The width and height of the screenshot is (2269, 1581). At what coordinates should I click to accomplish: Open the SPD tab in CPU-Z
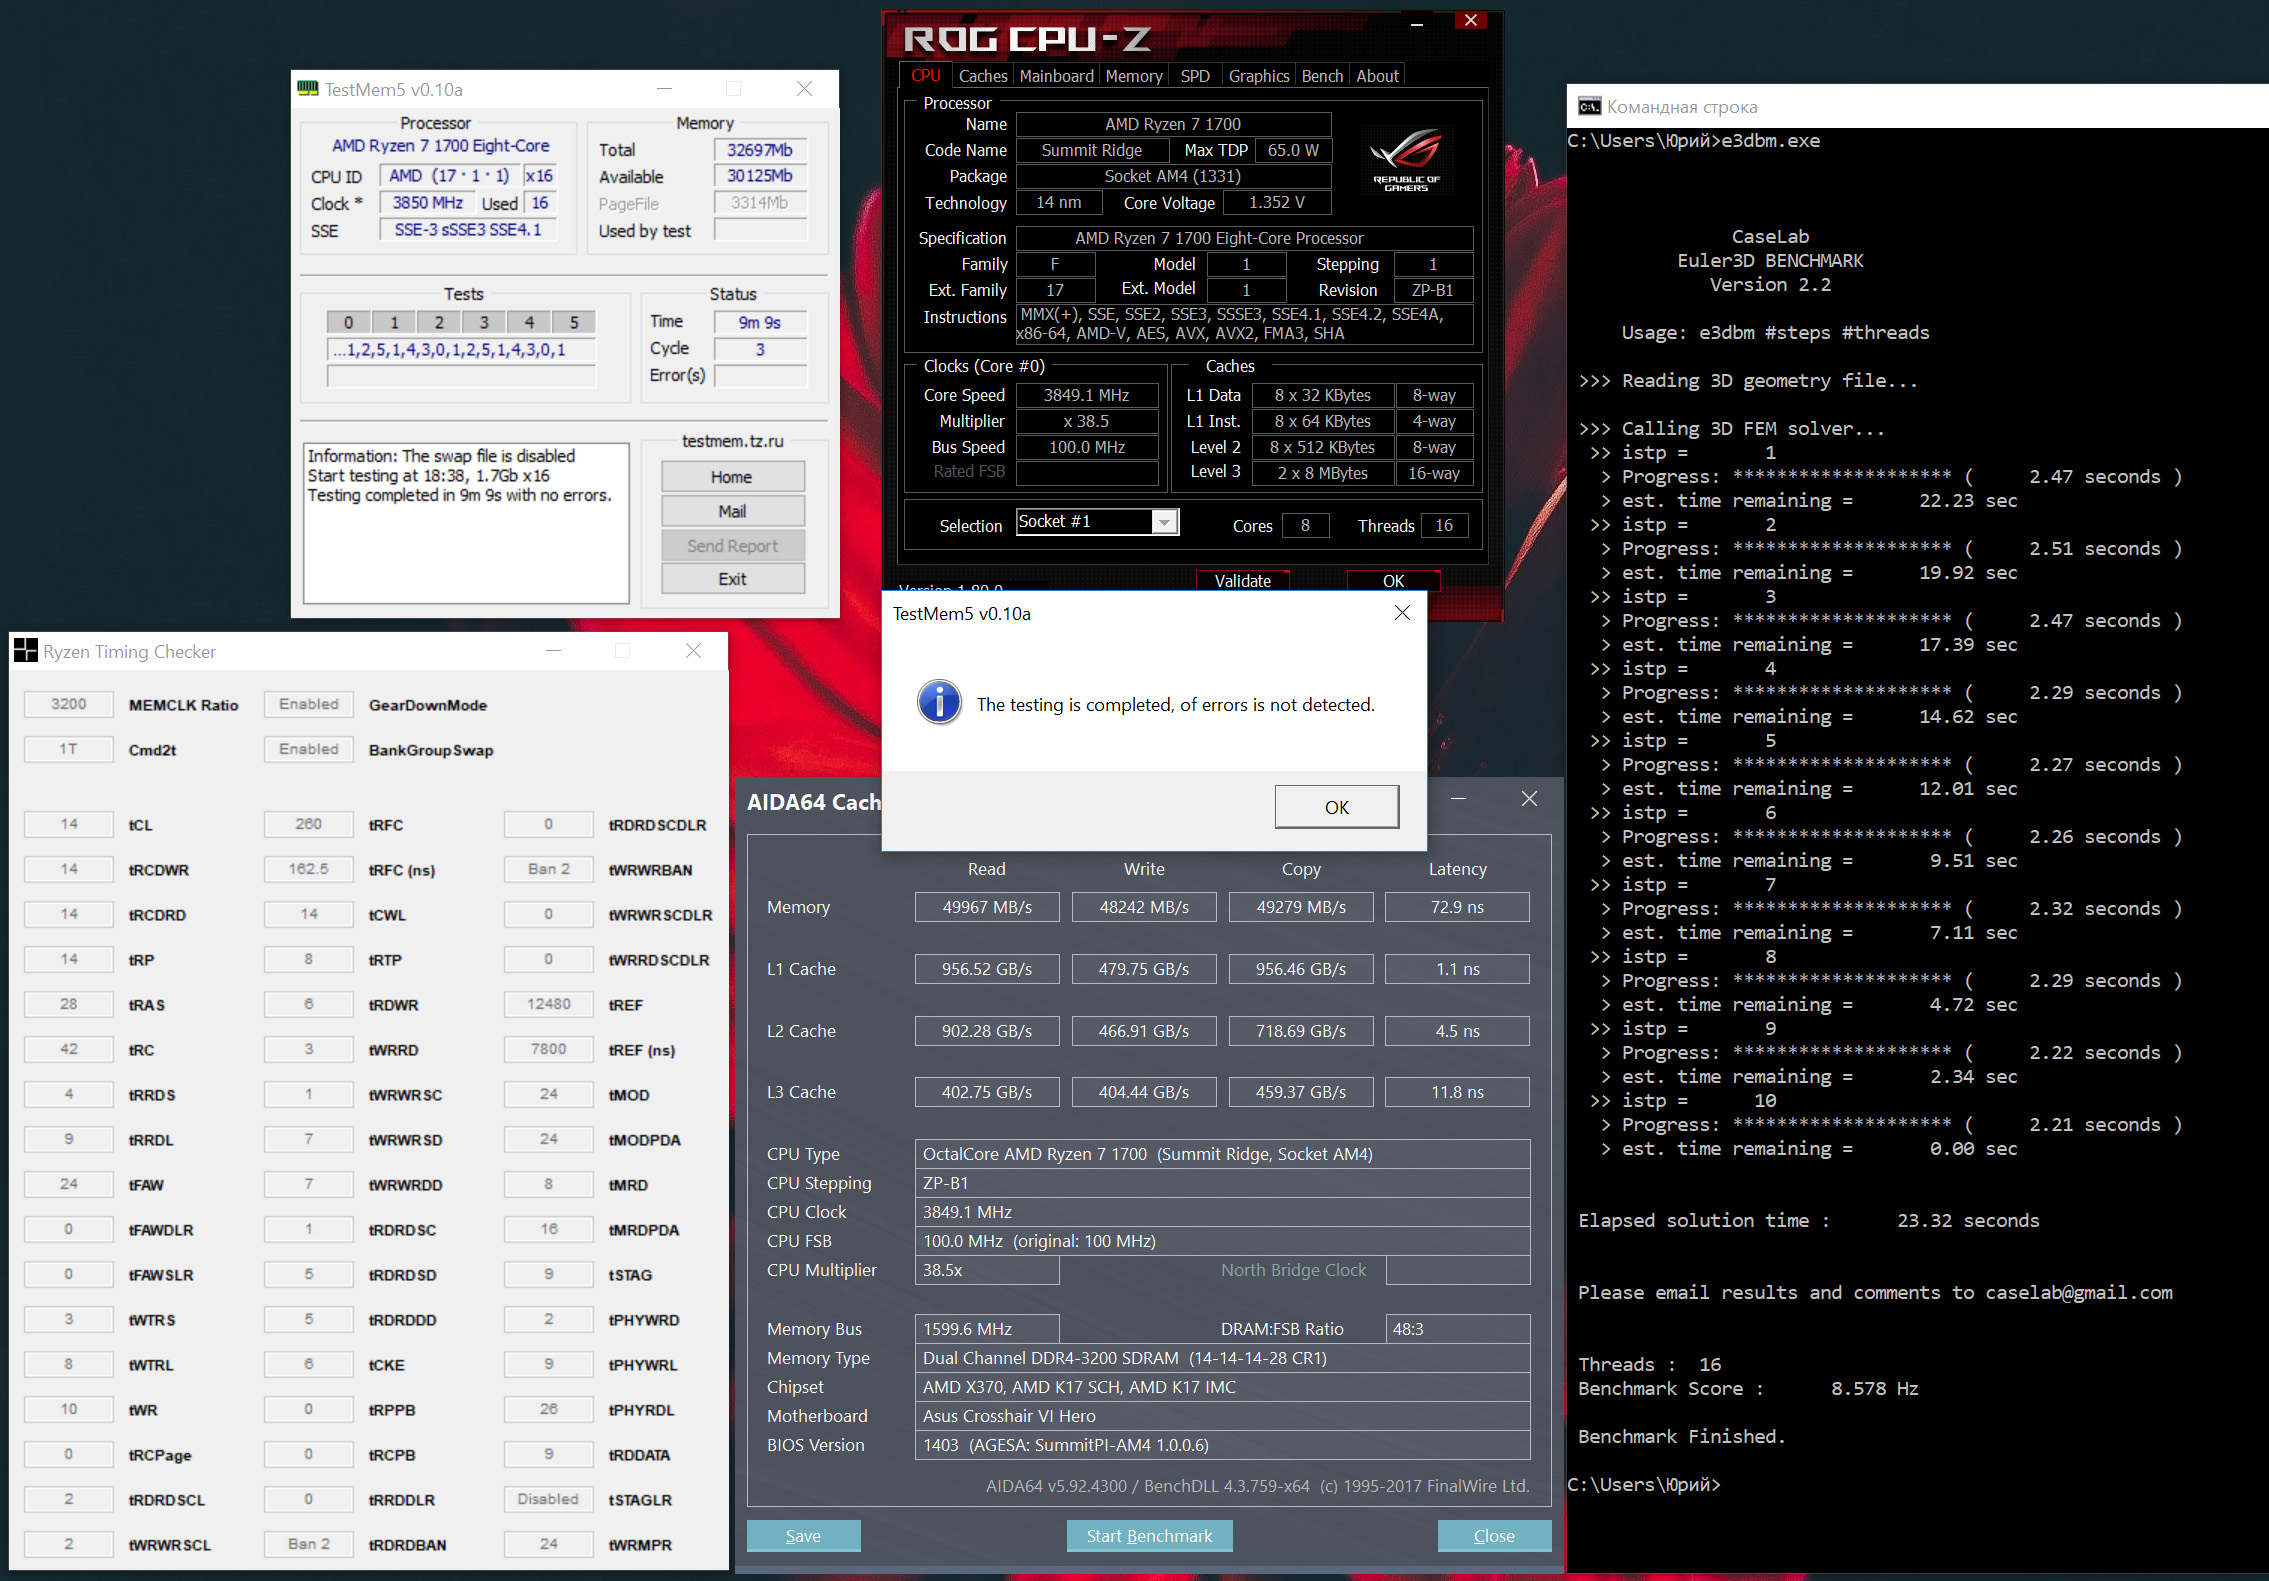coord(1194,76)
